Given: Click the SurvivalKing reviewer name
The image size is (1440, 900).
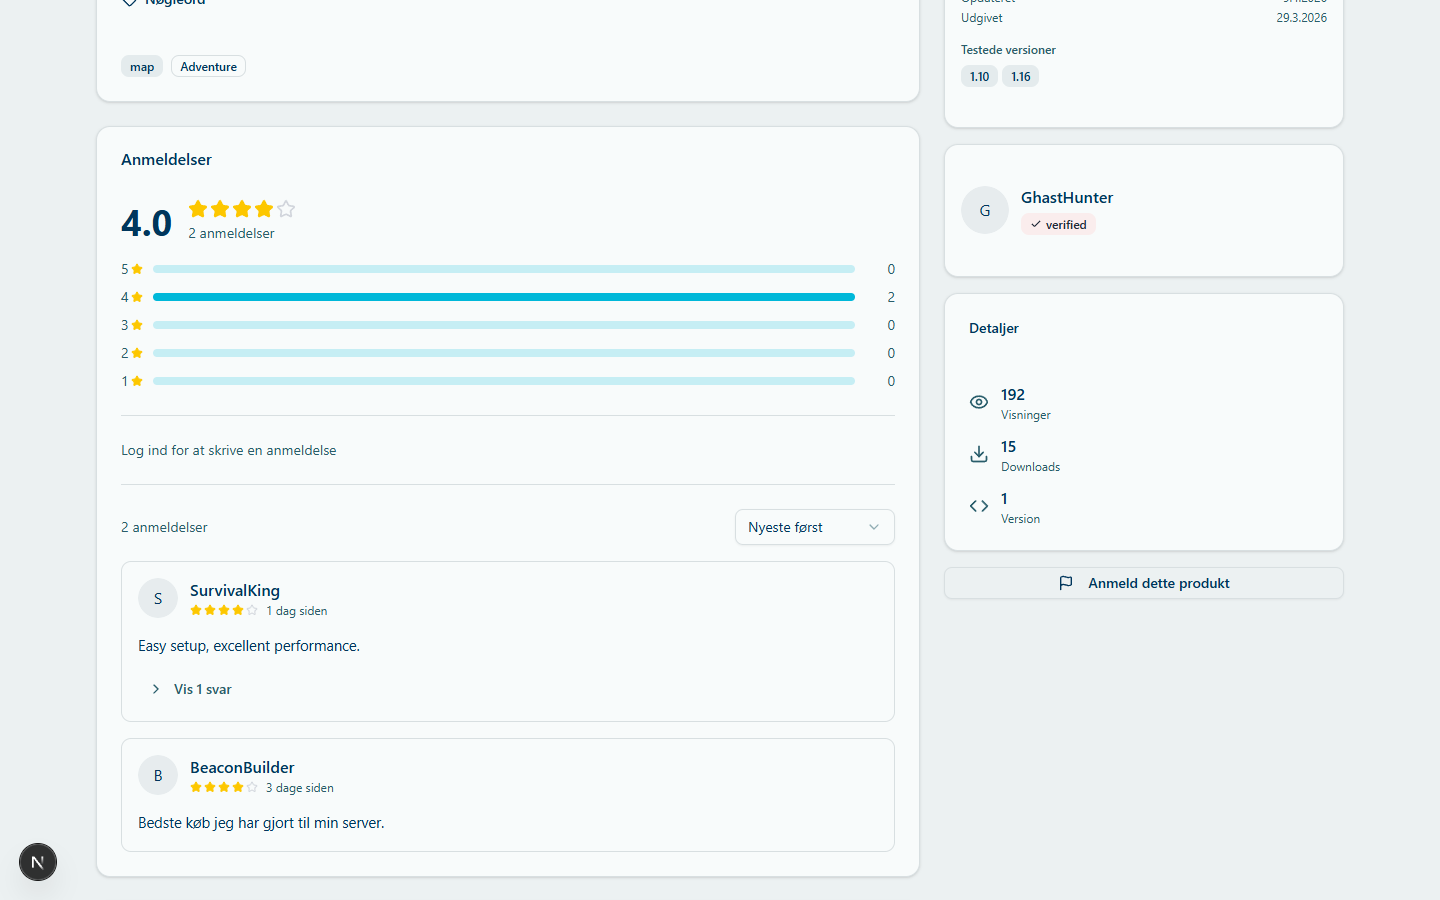Looking at the screenshot, I should (235, 591).
